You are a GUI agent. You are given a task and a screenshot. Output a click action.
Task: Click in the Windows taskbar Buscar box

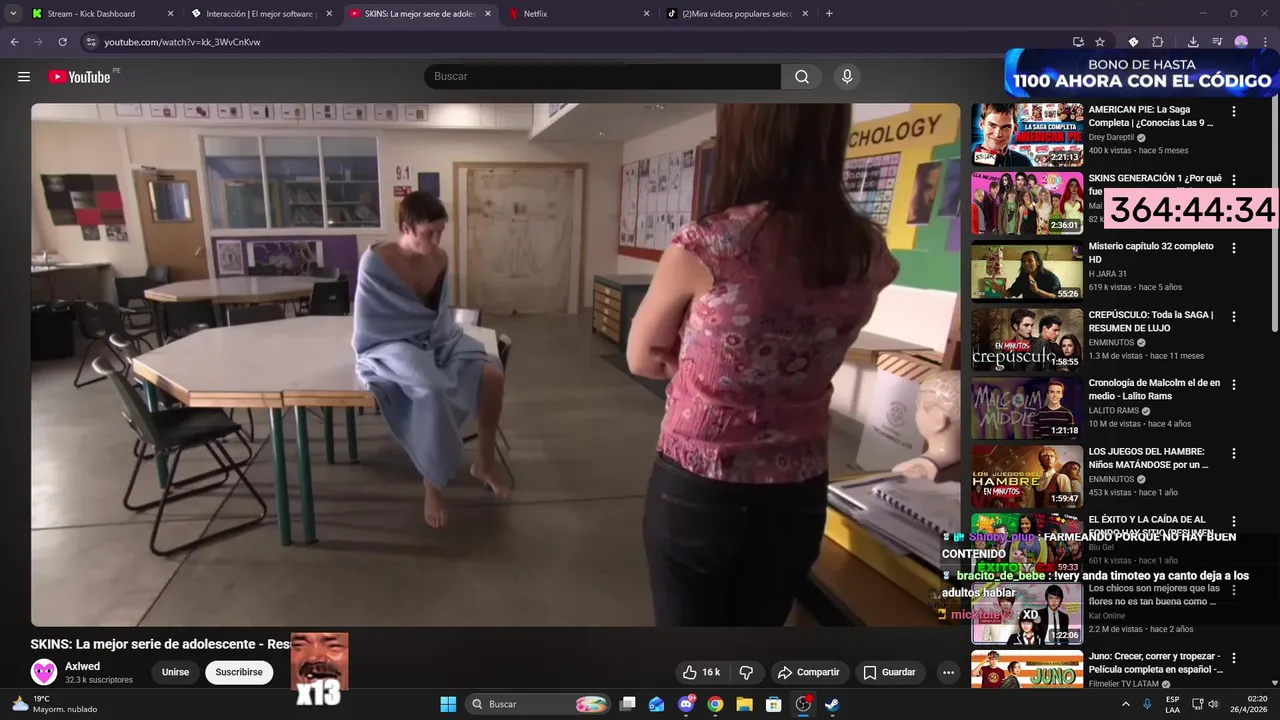(x=538, y=704)
